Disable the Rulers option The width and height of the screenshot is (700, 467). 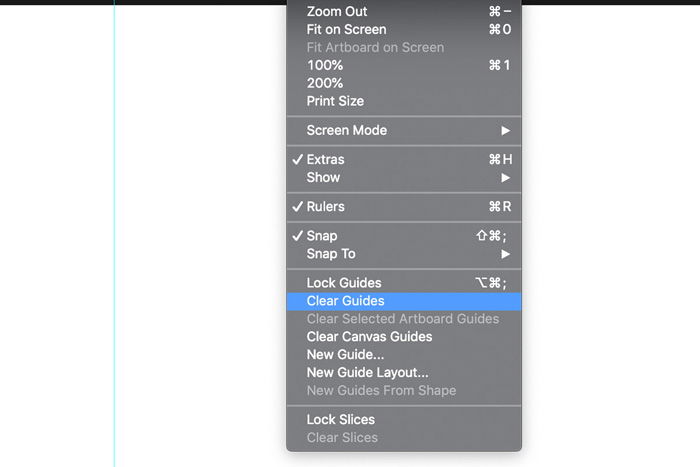click(x=404, y=207)
